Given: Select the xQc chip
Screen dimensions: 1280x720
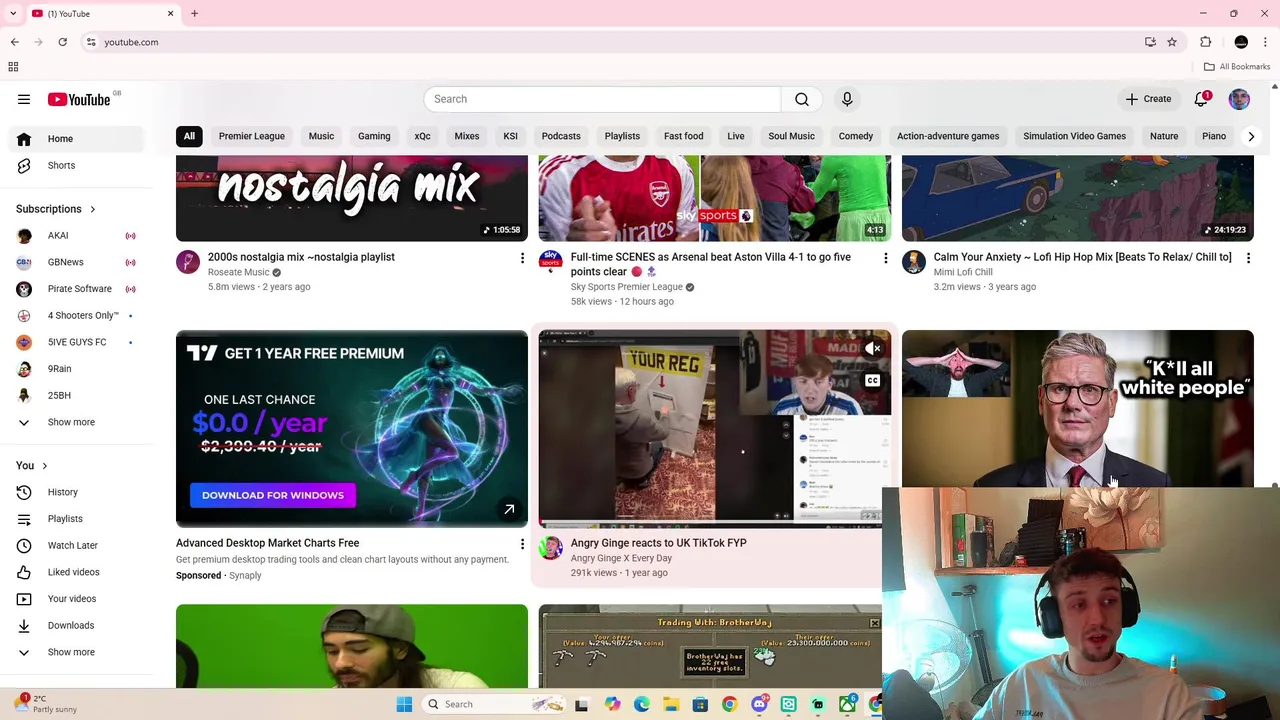Looking at the screenshot, I should 422,136.
